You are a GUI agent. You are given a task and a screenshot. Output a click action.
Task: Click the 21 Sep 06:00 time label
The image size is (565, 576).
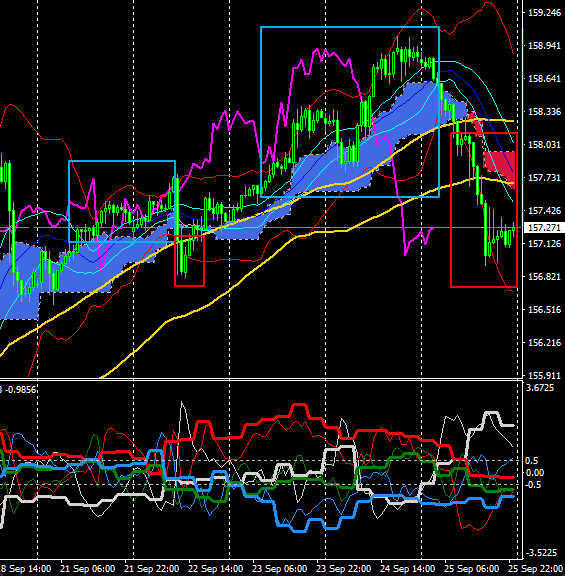[87, 569]
